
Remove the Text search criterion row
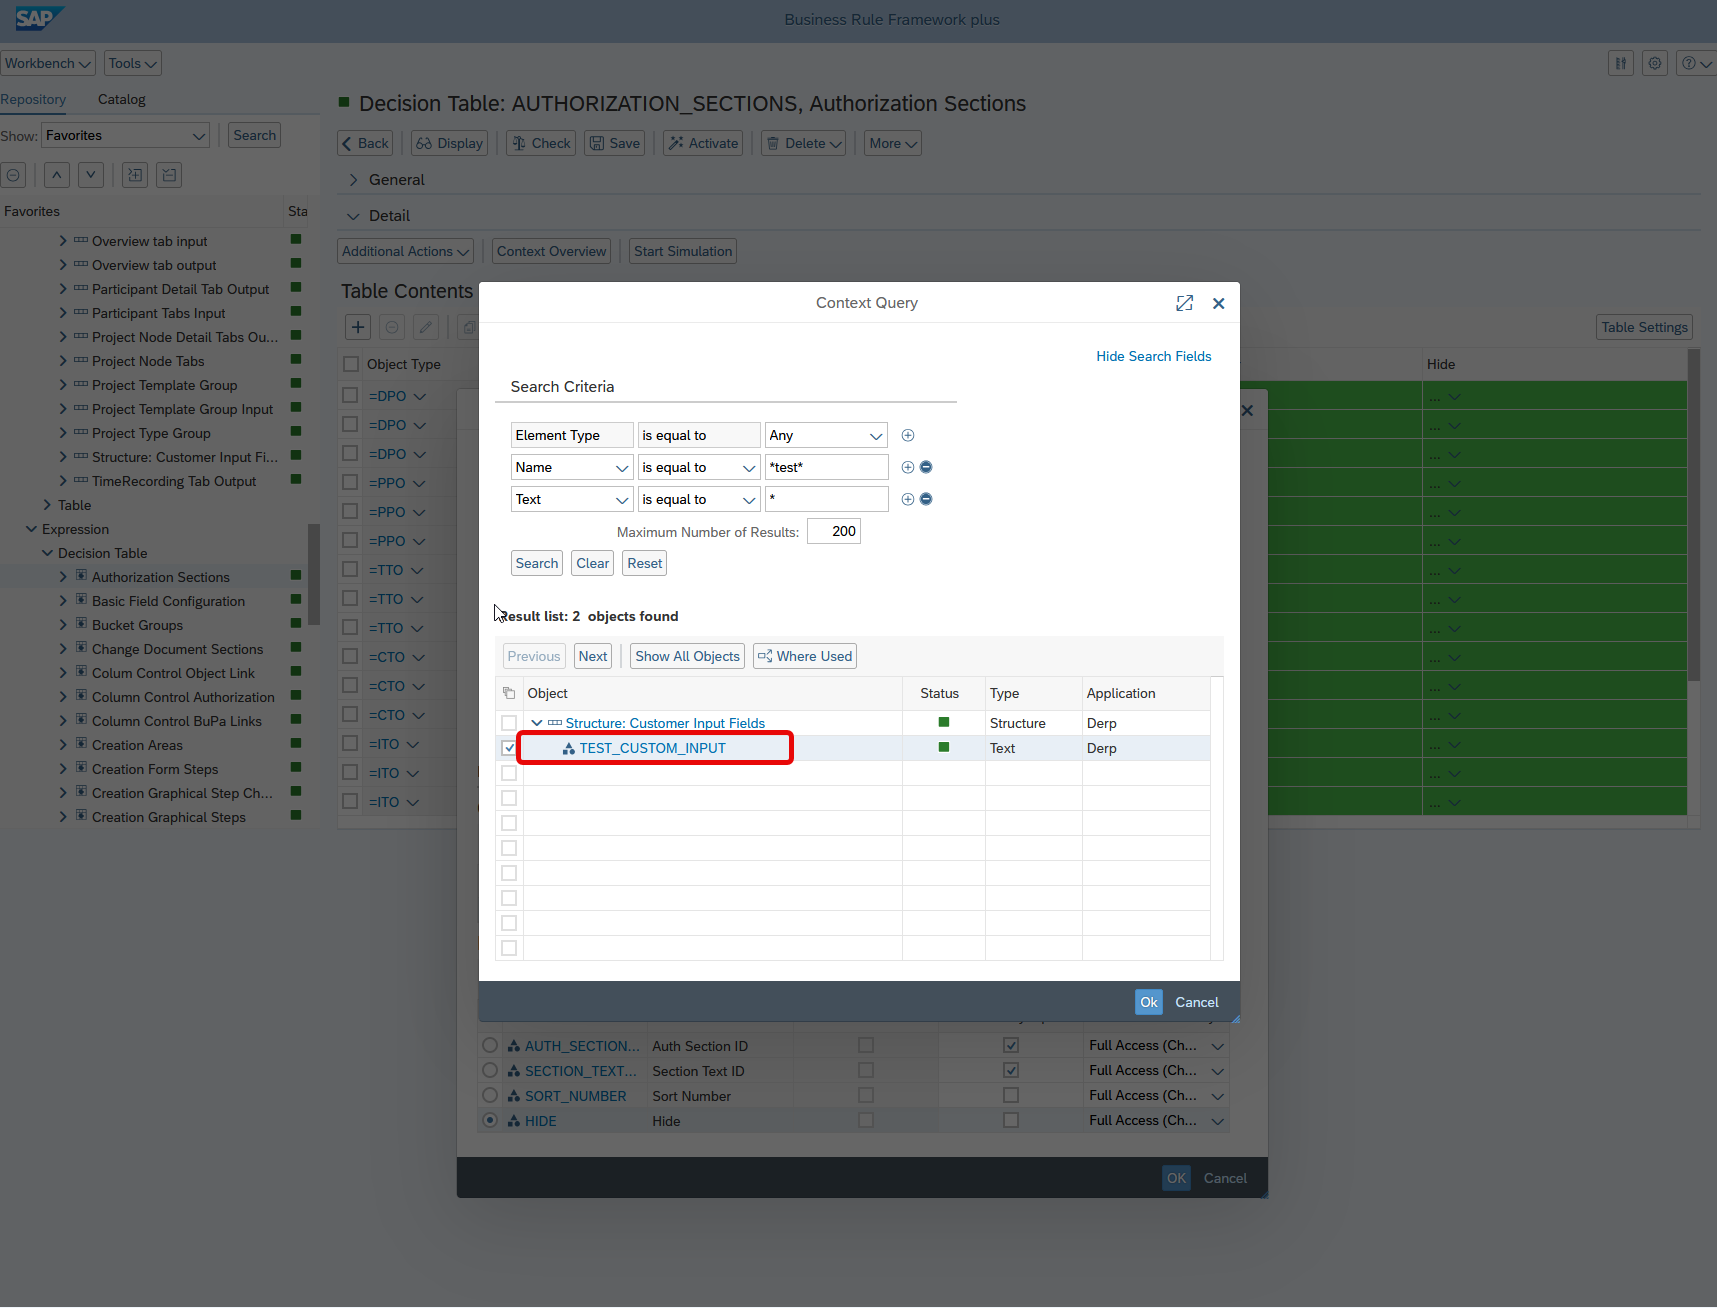point(926,499)
